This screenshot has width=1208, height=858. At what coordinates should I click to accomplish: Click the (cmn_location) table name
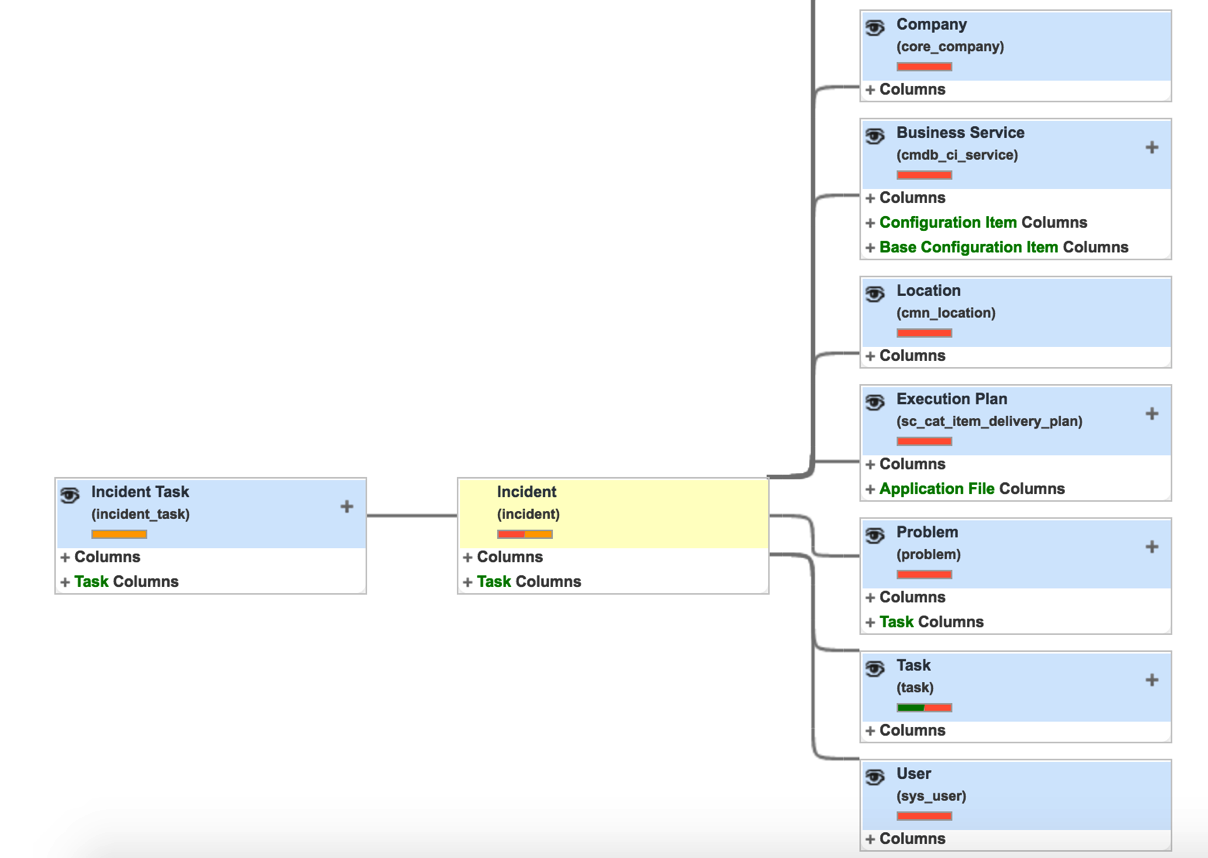click(946, 313)
